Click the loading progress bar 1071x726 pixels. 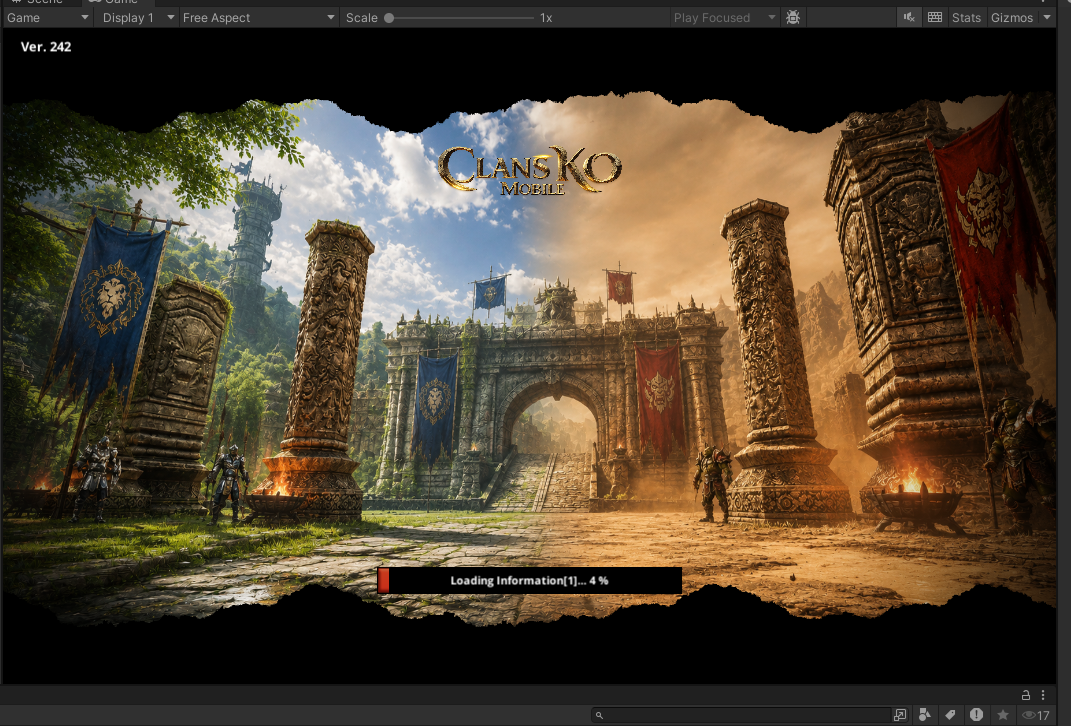[529, 581]
